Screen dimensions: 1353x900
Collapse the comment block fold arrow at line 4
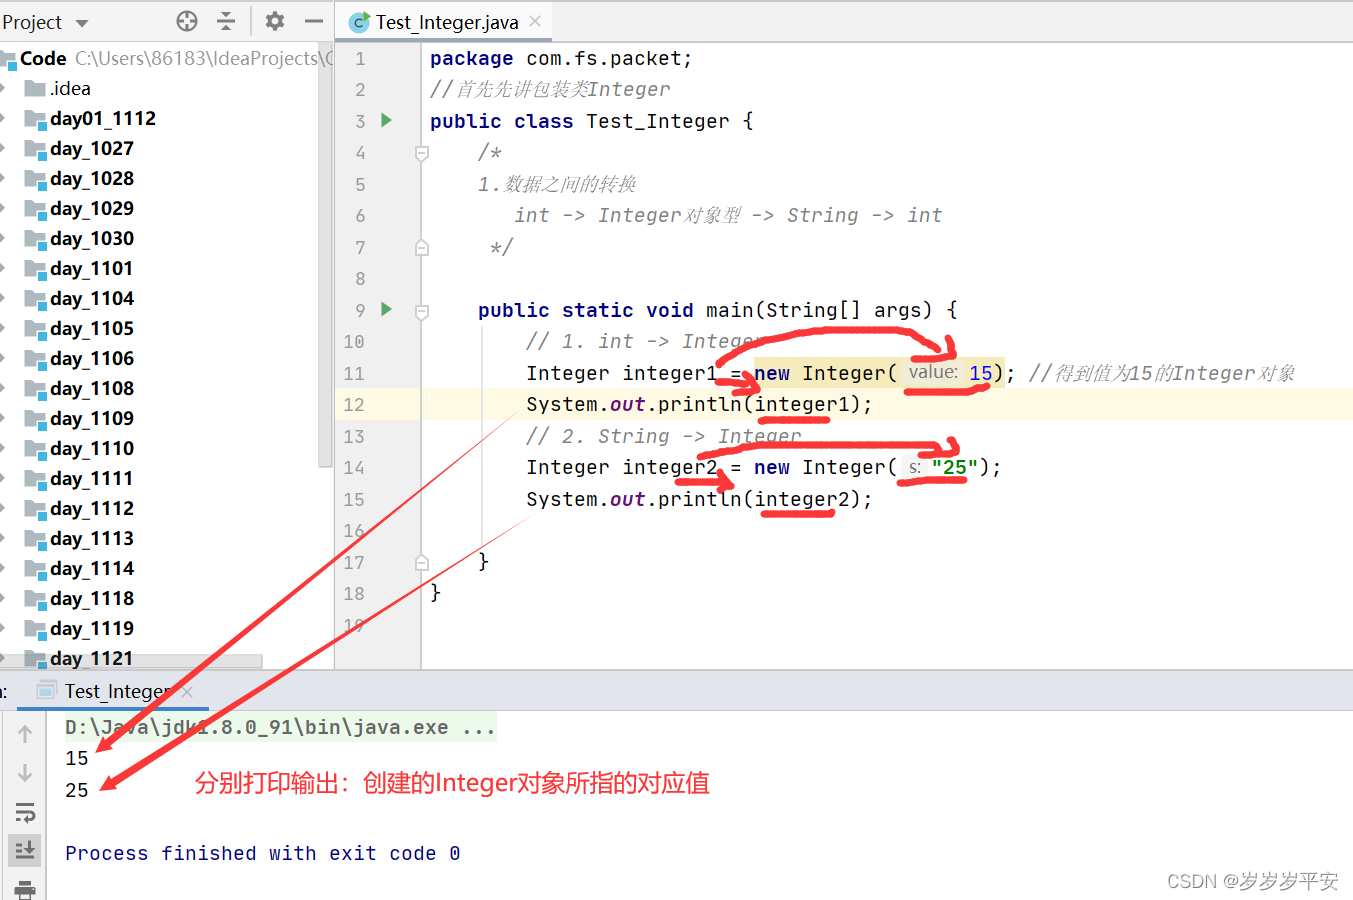point(421,152)
